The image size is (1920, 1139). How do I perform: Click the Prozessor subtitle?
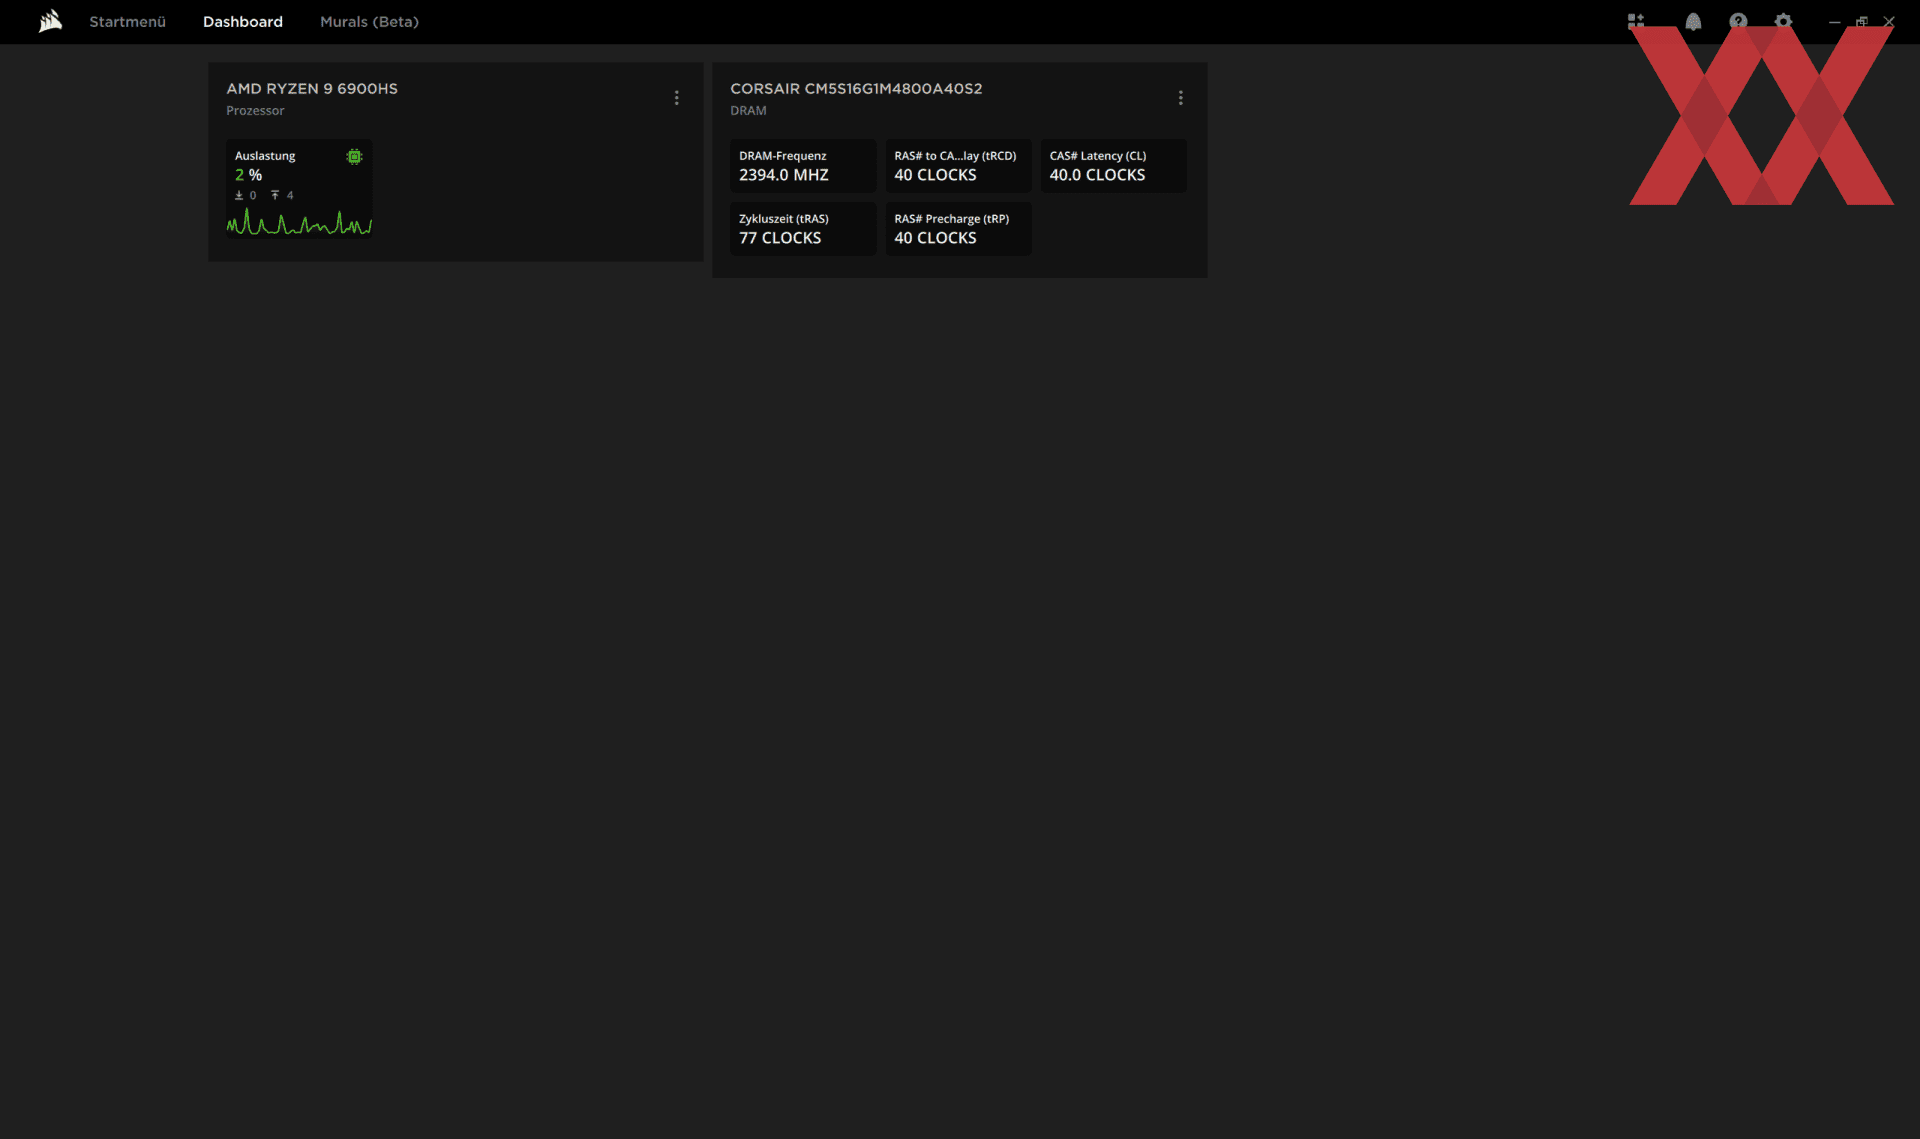pyautogui.click(x=255, y=111)
